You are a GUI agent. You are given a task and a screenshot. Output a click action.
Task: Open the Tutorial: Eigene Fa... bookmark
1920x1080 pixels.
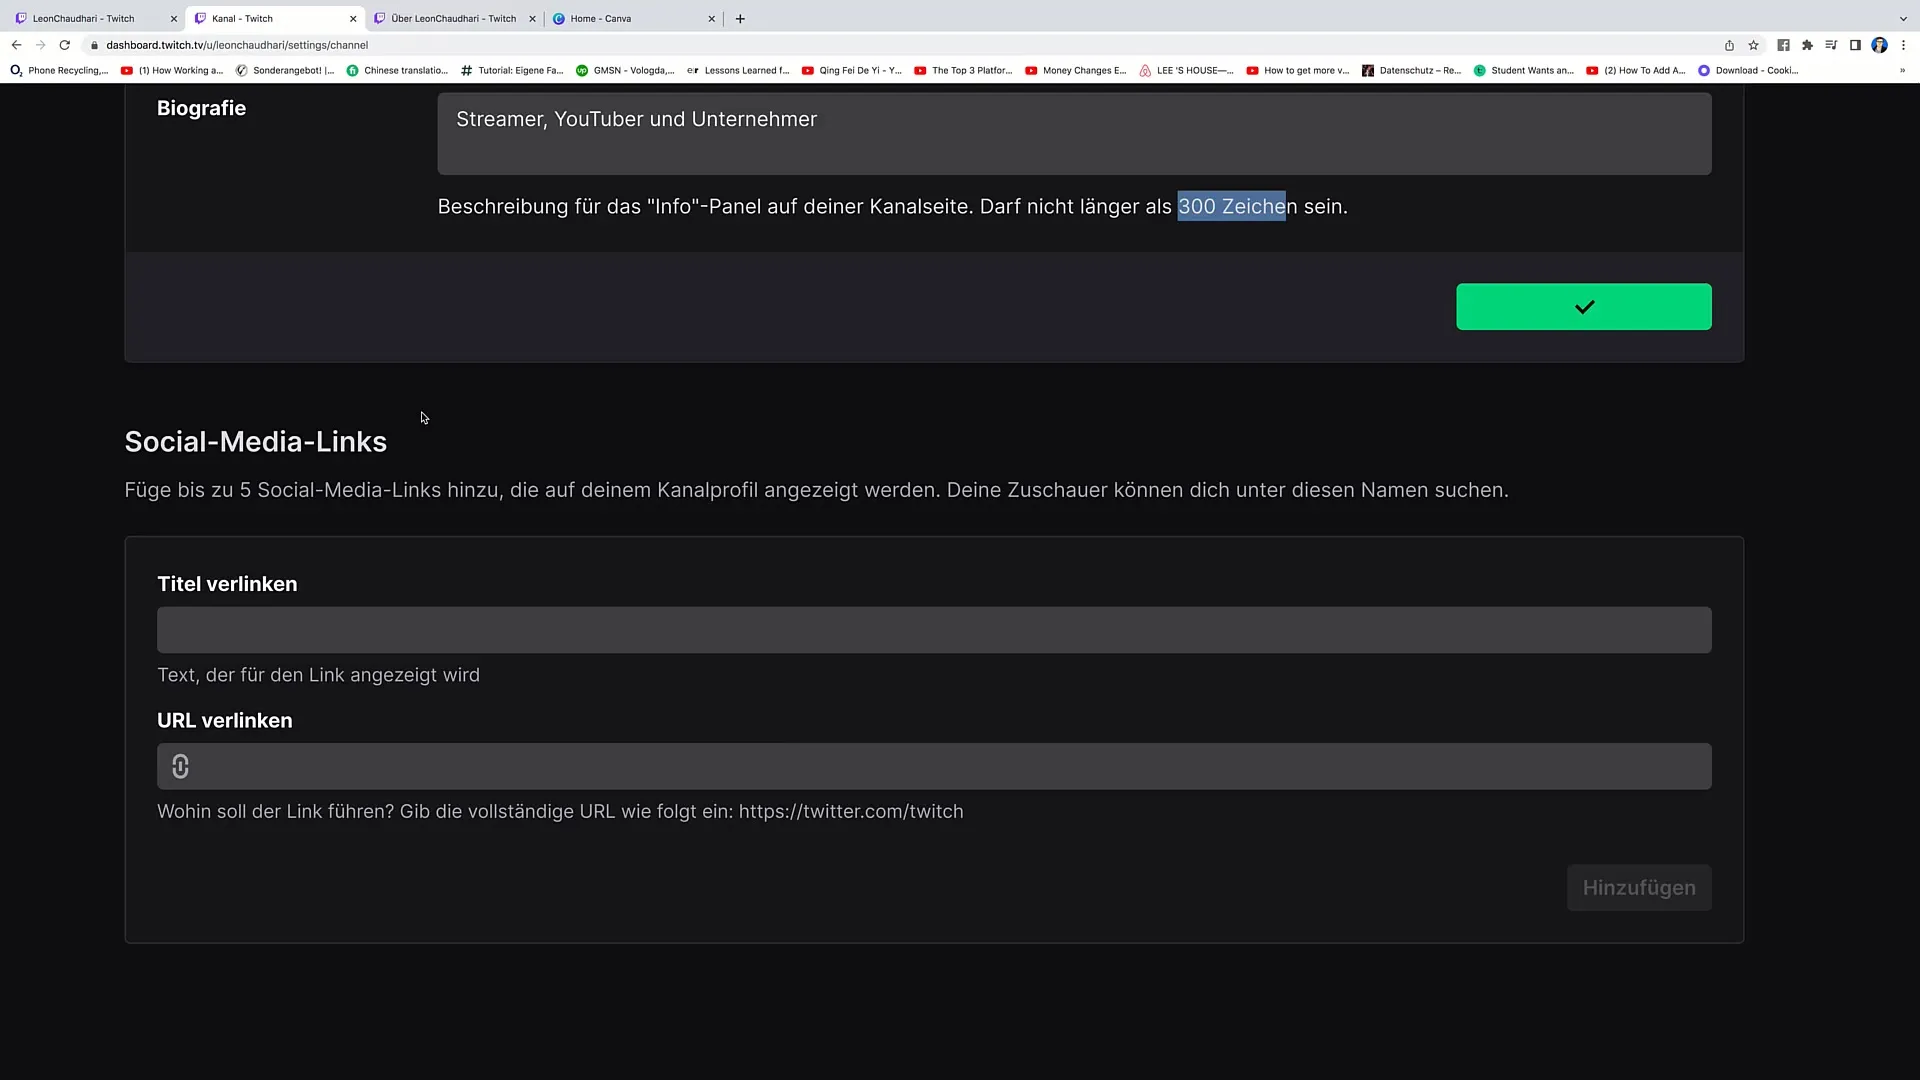(x=512, y=70)
